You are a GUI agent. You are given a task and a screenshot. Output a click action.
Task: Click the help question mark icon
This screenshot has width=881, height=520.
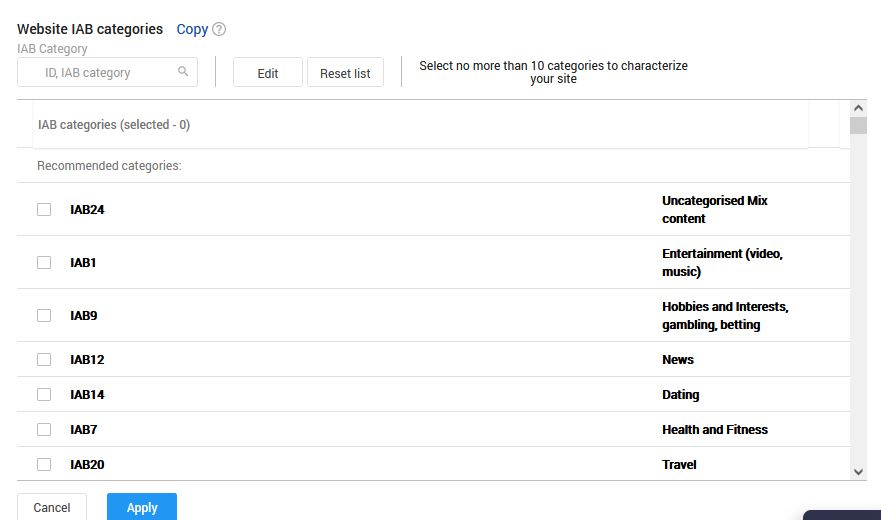(219, 30)
